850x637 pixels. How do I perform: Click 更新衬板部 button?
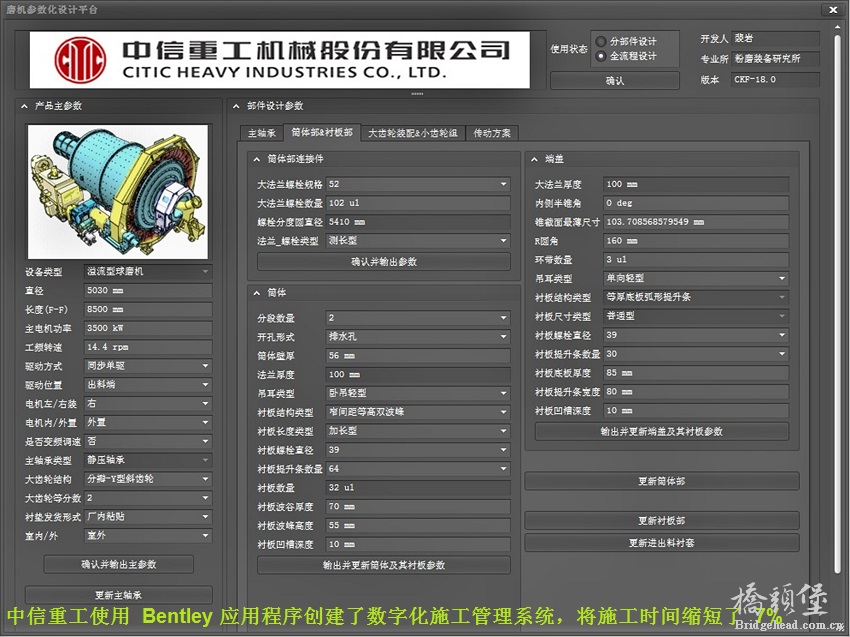pyautogui.click(x=662, y=520)
